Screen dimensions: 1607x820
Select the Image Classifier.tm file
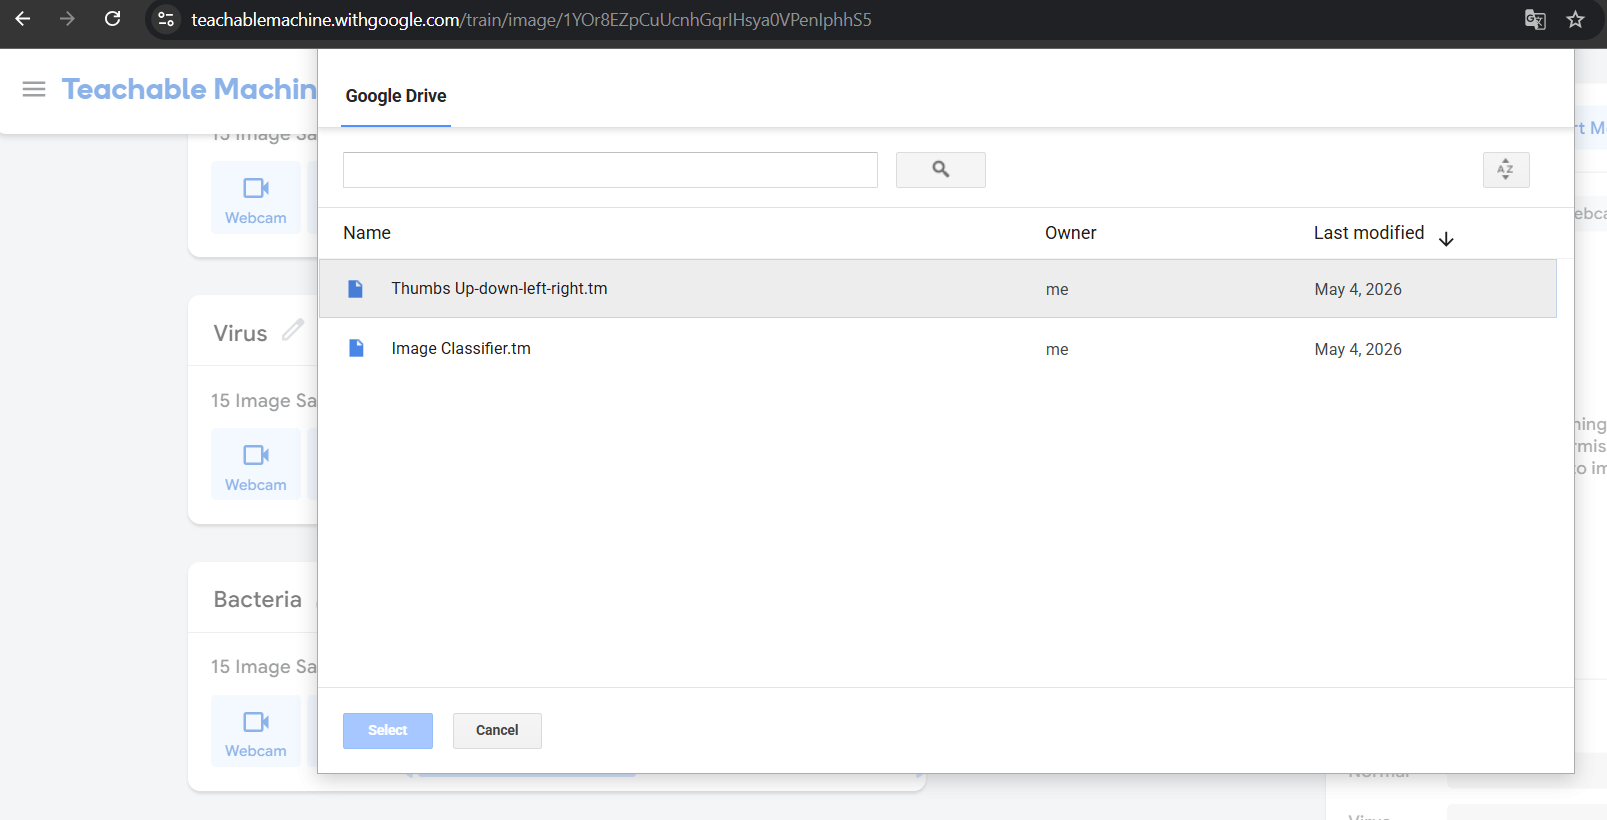coord(938,349)
